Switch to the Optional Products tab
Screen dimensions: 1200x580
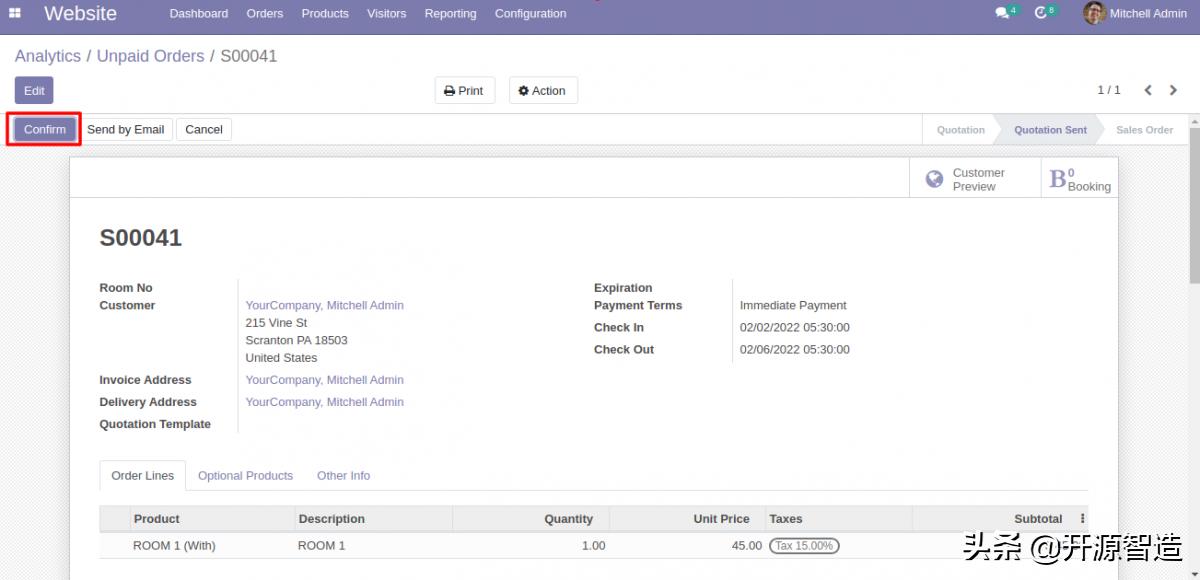point(245,476)
